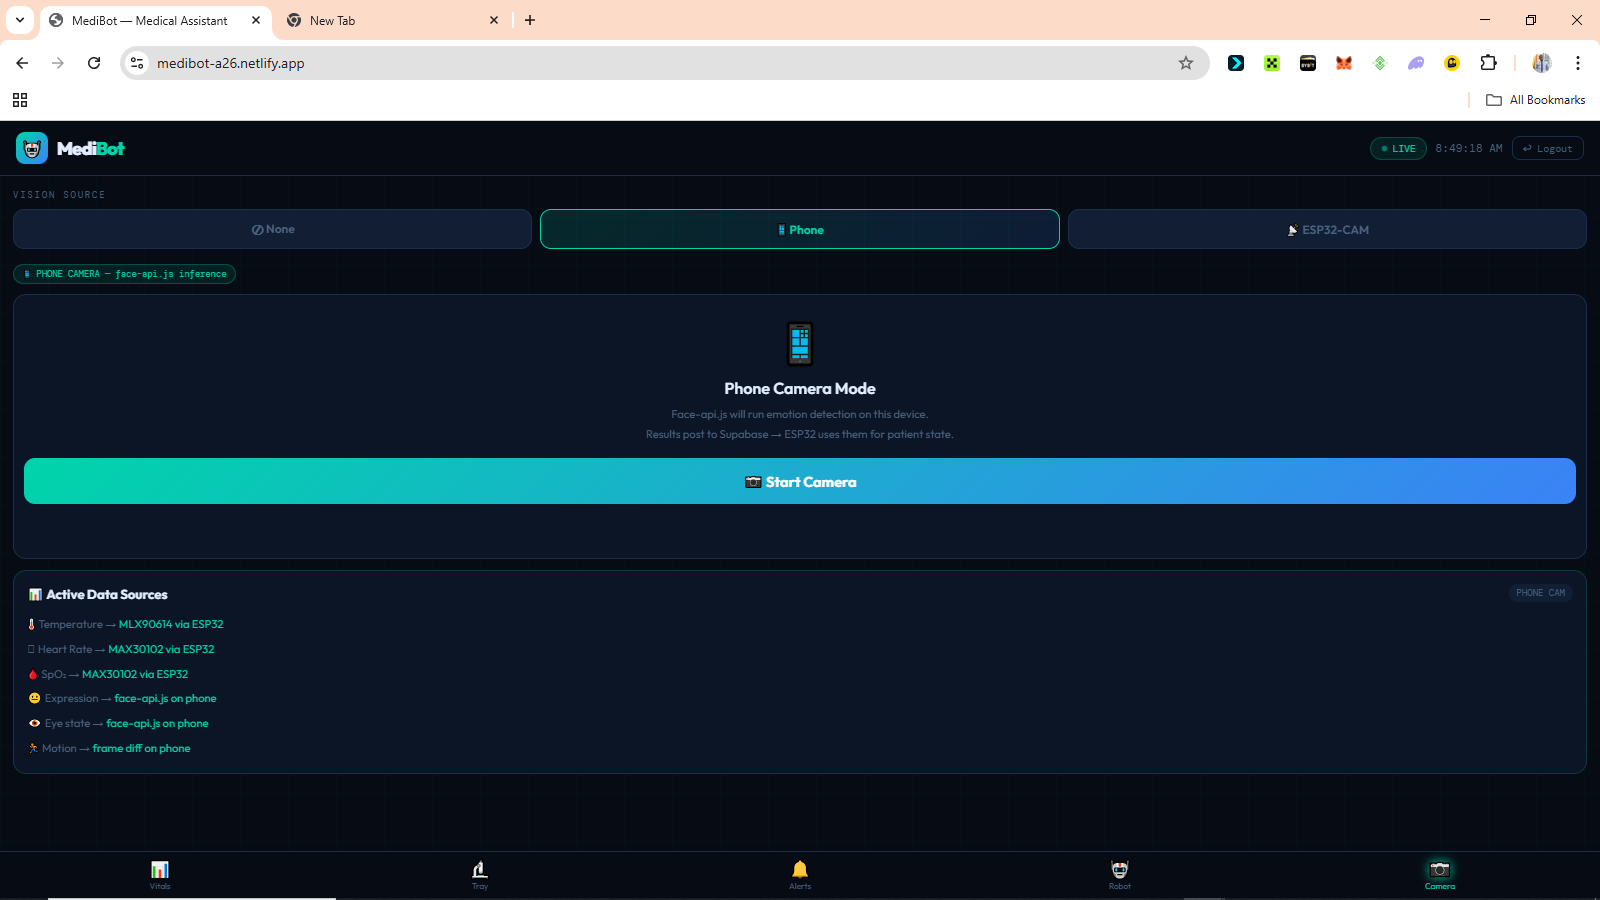1600x900 pixels.
Task: Open a new browser tab
Action: tap(530, 20)
